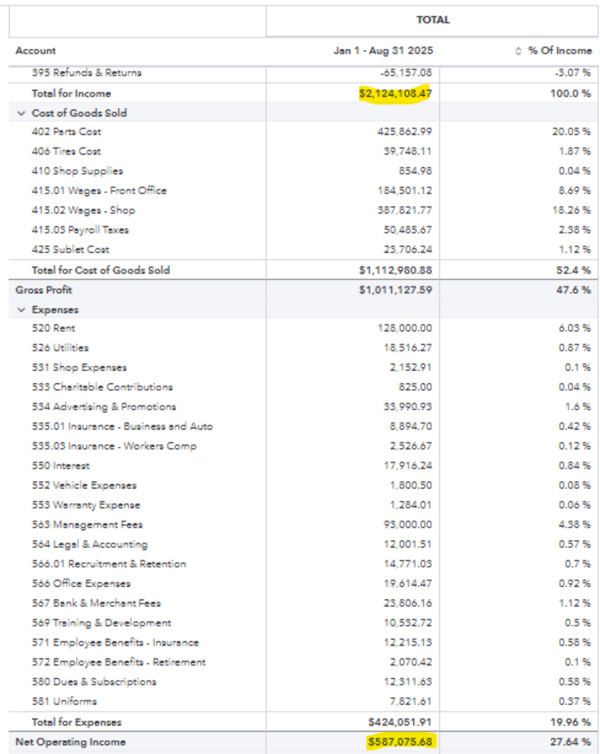Open highlighted Net Operating Income amount $587,075.68
This screenshot has width=600, height=754.
coord(395,743)
